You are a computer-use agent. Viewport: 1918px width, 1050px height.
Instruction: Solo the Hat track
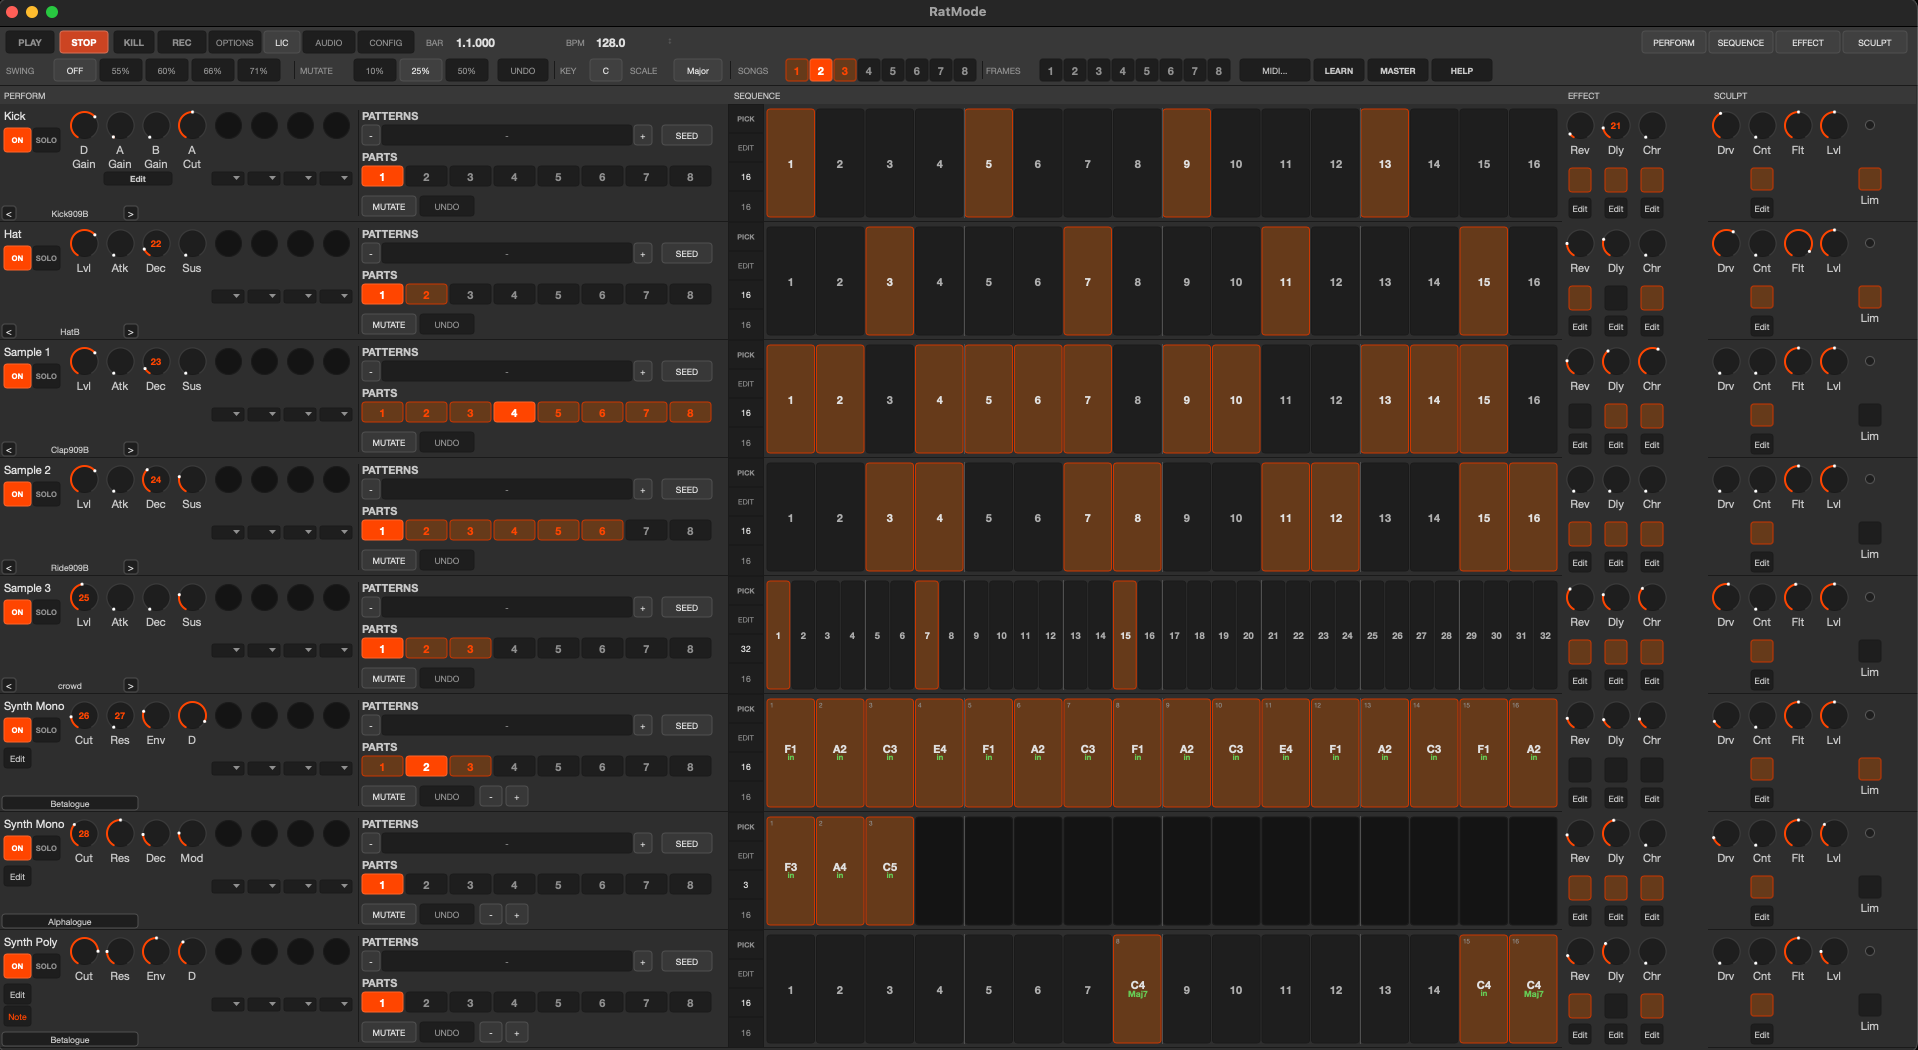[46, 258]
